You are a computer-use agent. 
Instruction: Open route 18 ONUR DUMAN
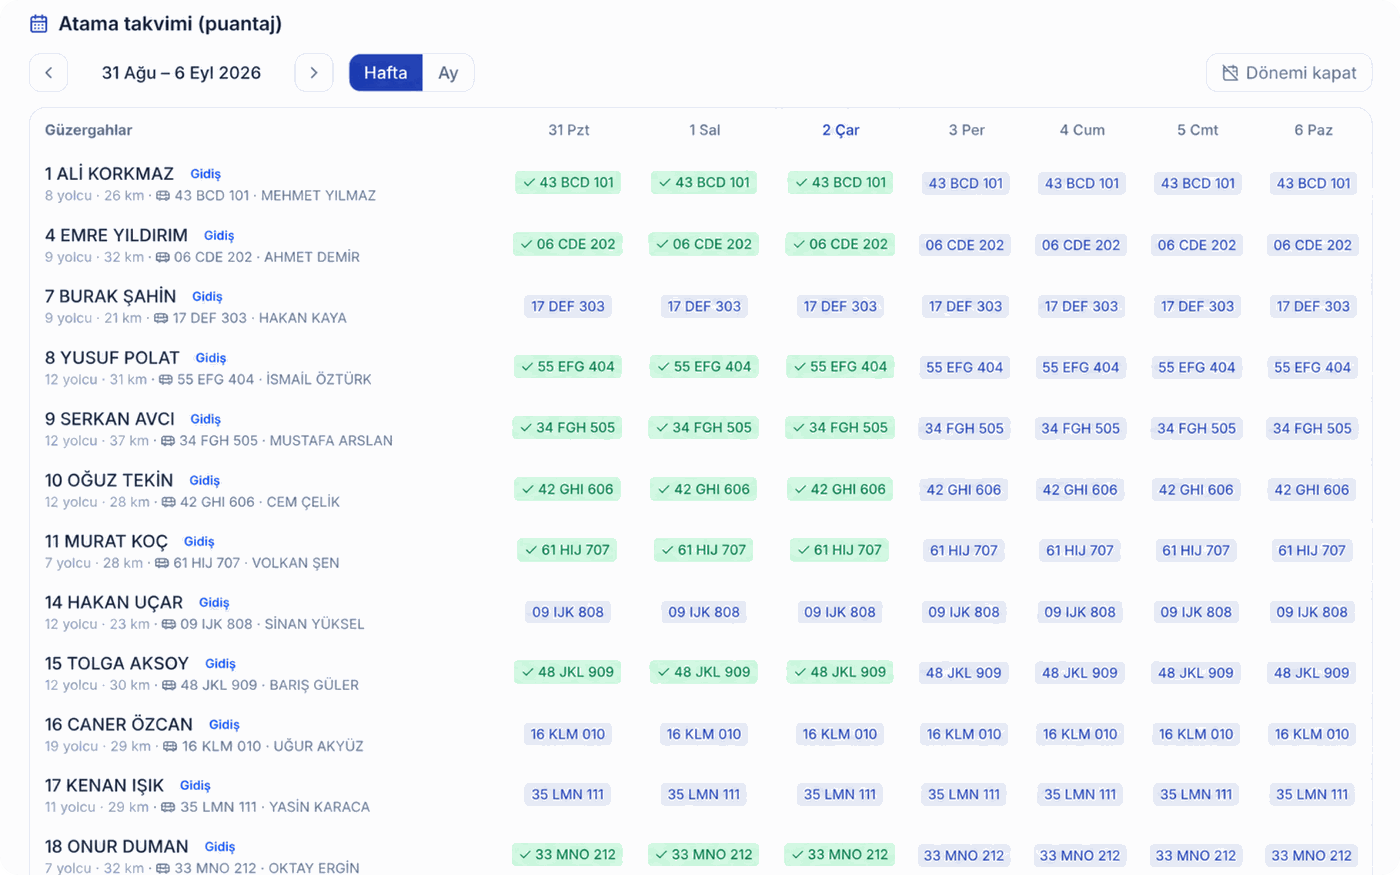(117, 846)
